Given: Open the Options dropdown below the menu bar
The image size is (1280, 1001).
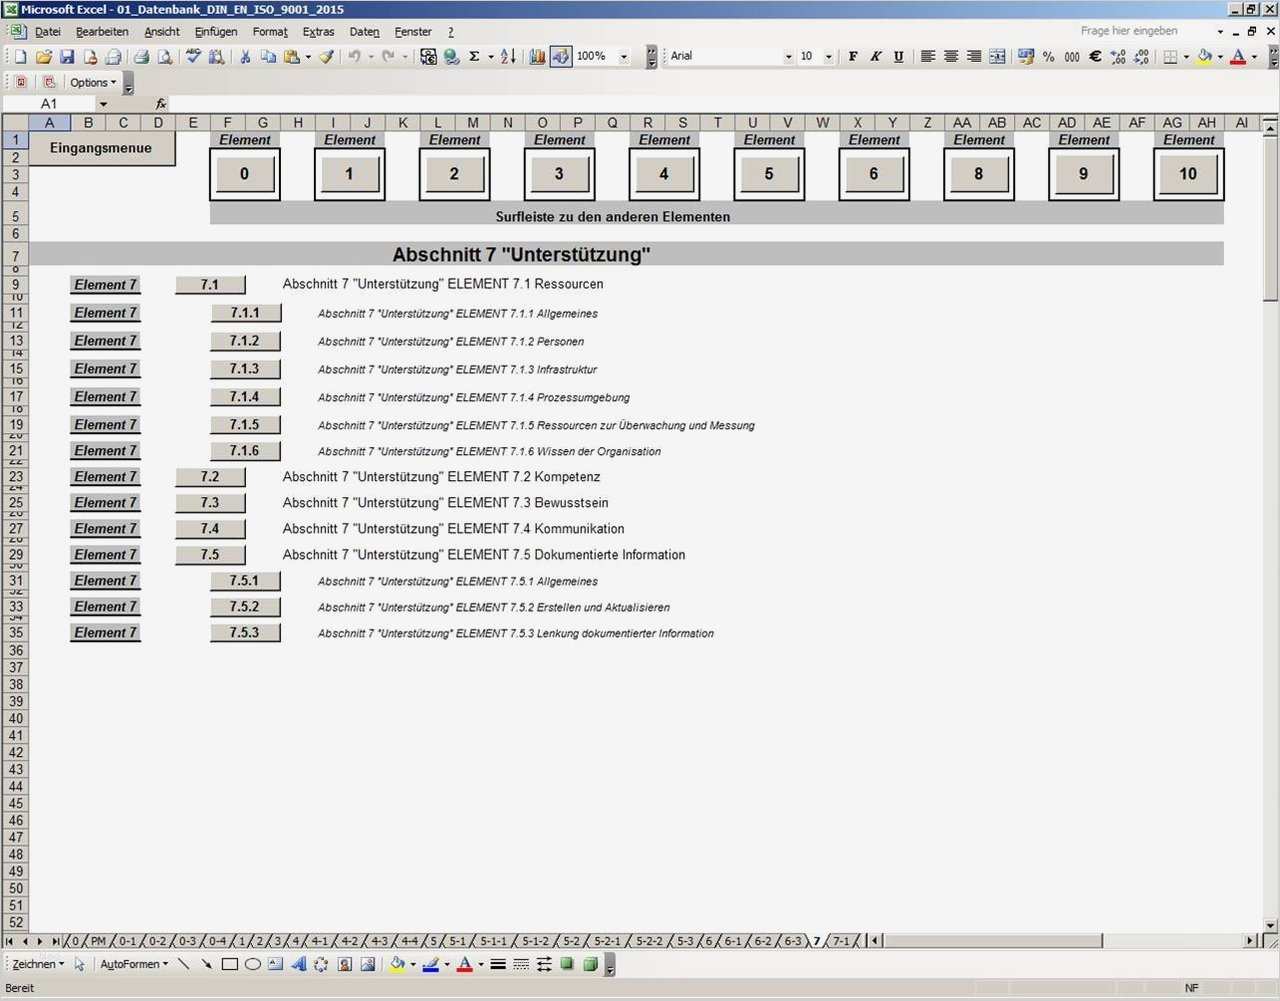Looking at the screenshot, I should point(93,82).
